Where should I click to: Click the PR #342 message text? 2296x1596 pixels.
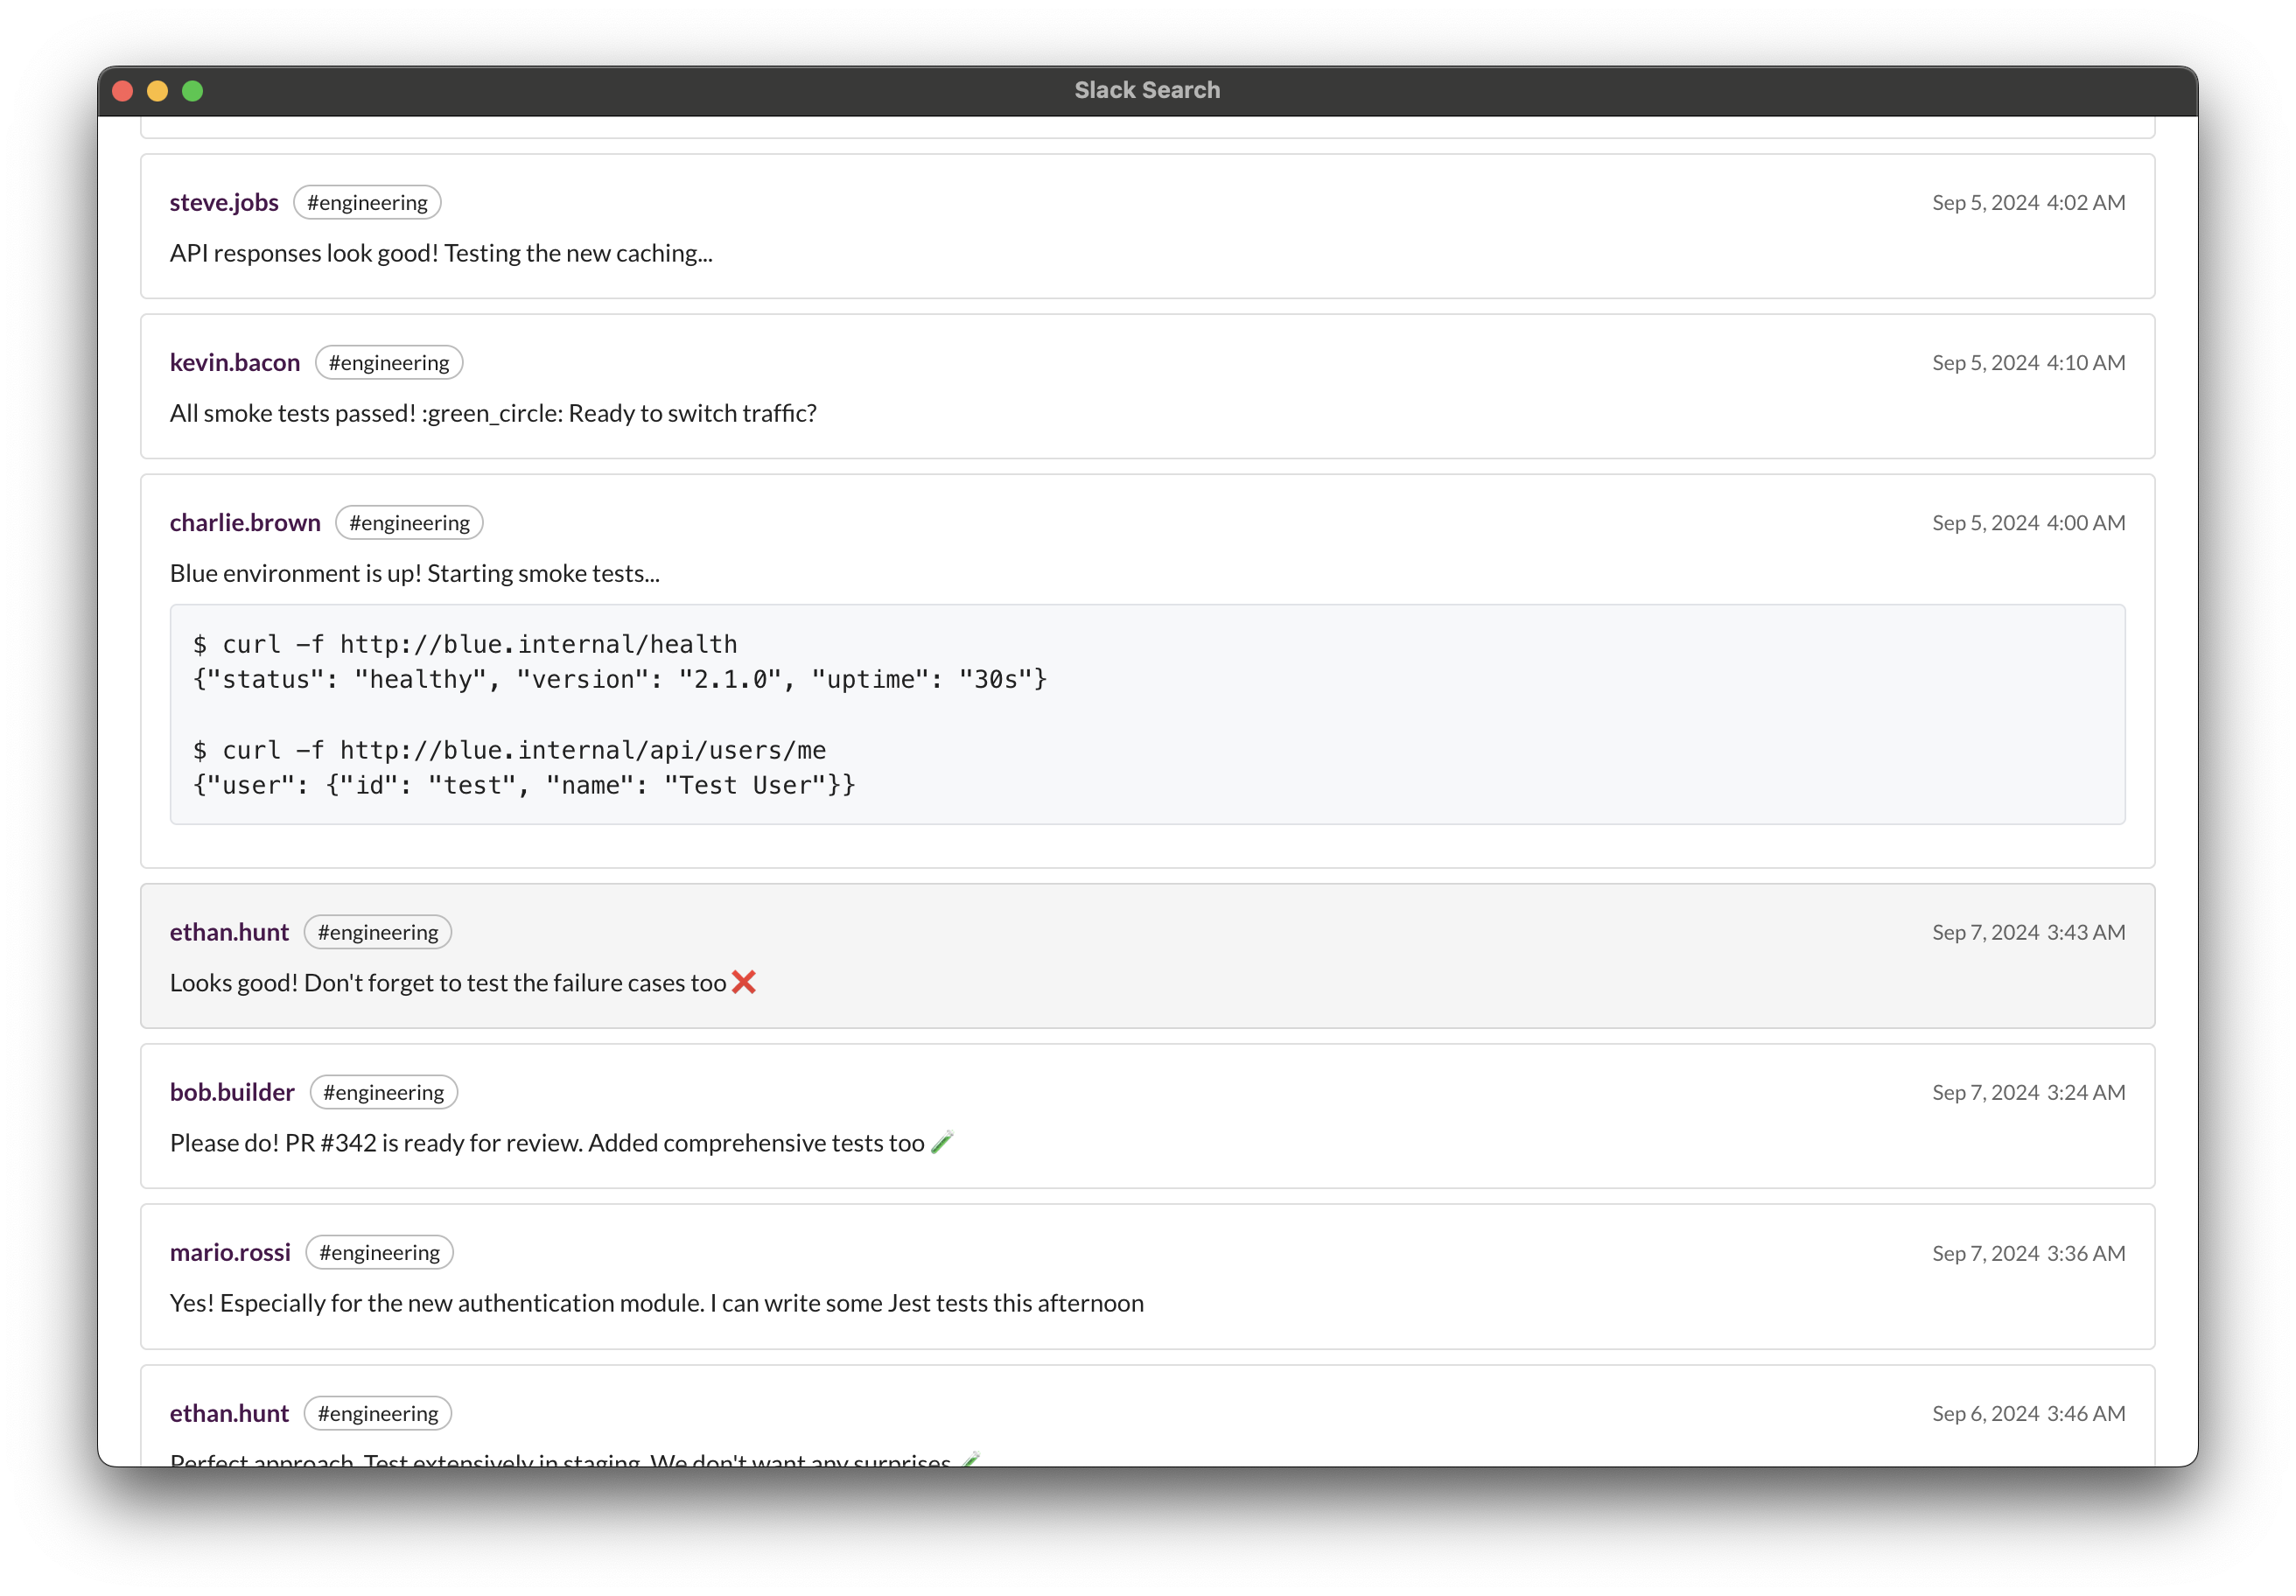[547, 1143]
